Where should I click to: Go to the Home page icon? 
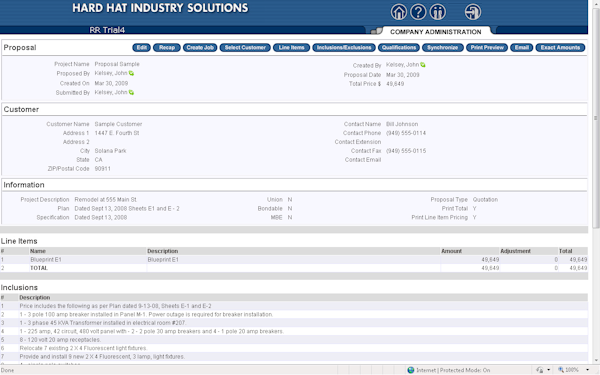coord(398,12)
